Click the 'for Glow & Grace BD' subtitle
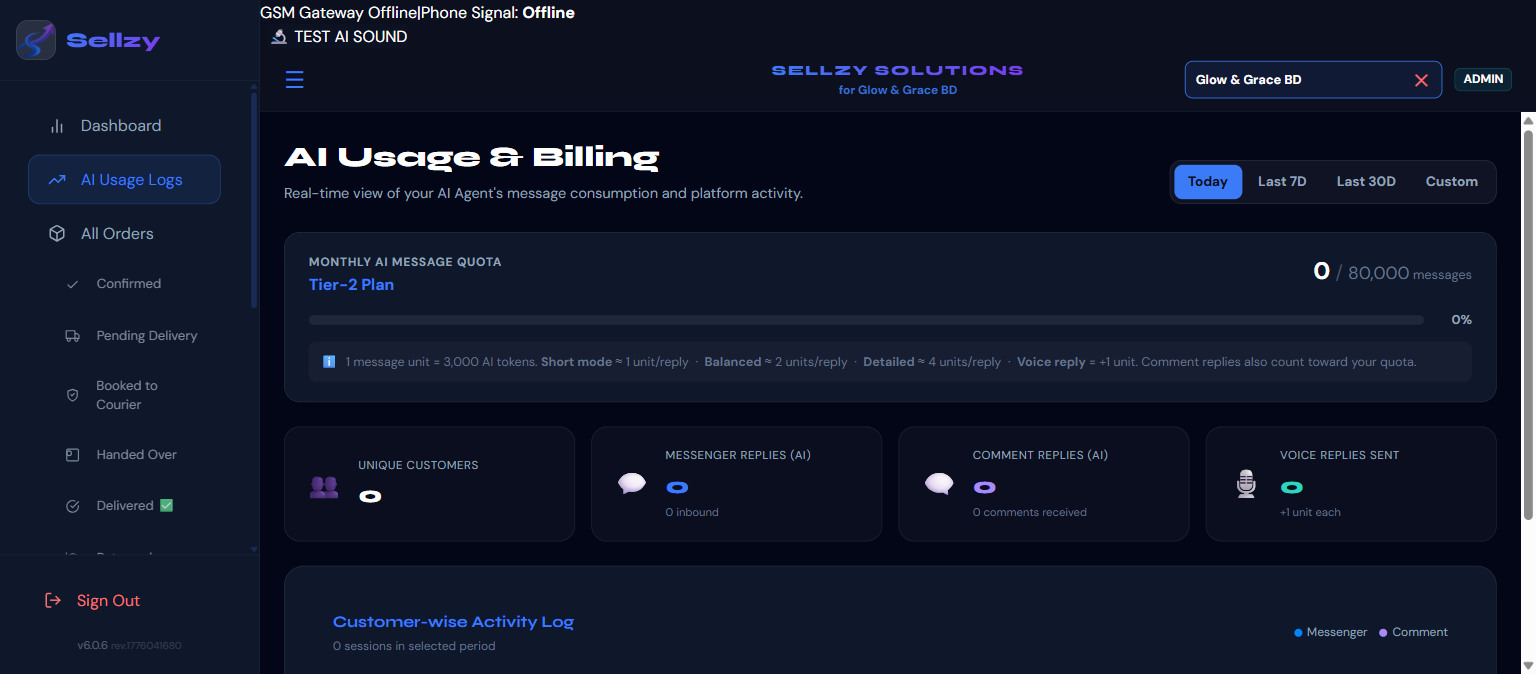 coord(897,90)
